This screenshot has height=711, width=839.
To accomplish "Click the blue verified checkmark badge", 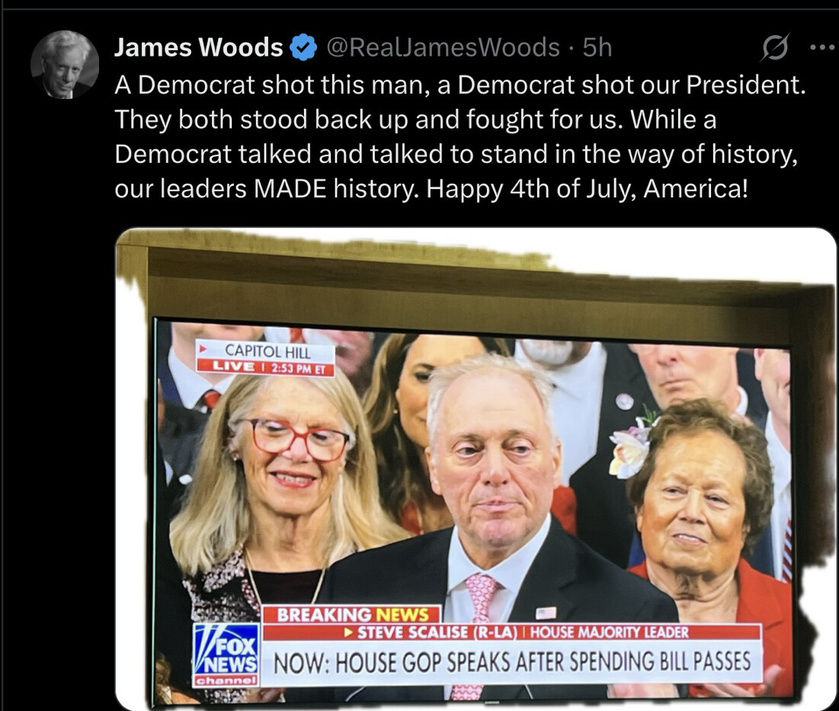I will (303, 47).
